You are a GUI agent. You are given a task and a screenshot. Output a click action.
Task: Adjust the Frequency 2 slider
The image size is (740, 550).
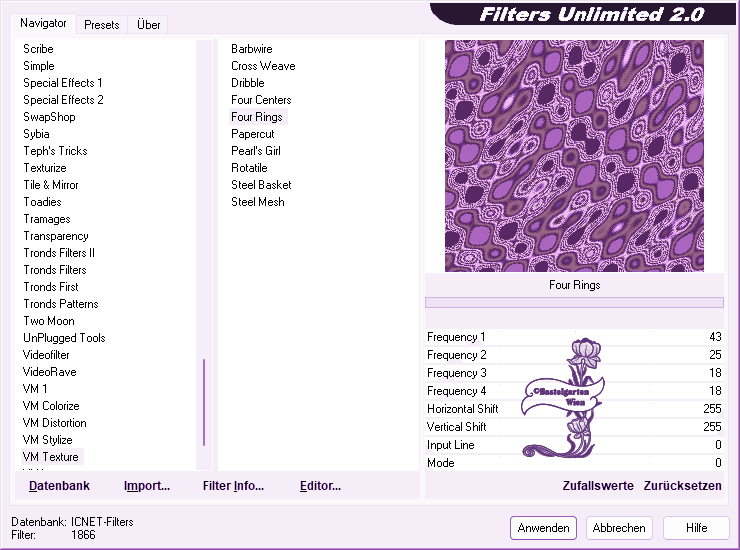(x=574, y=355)
